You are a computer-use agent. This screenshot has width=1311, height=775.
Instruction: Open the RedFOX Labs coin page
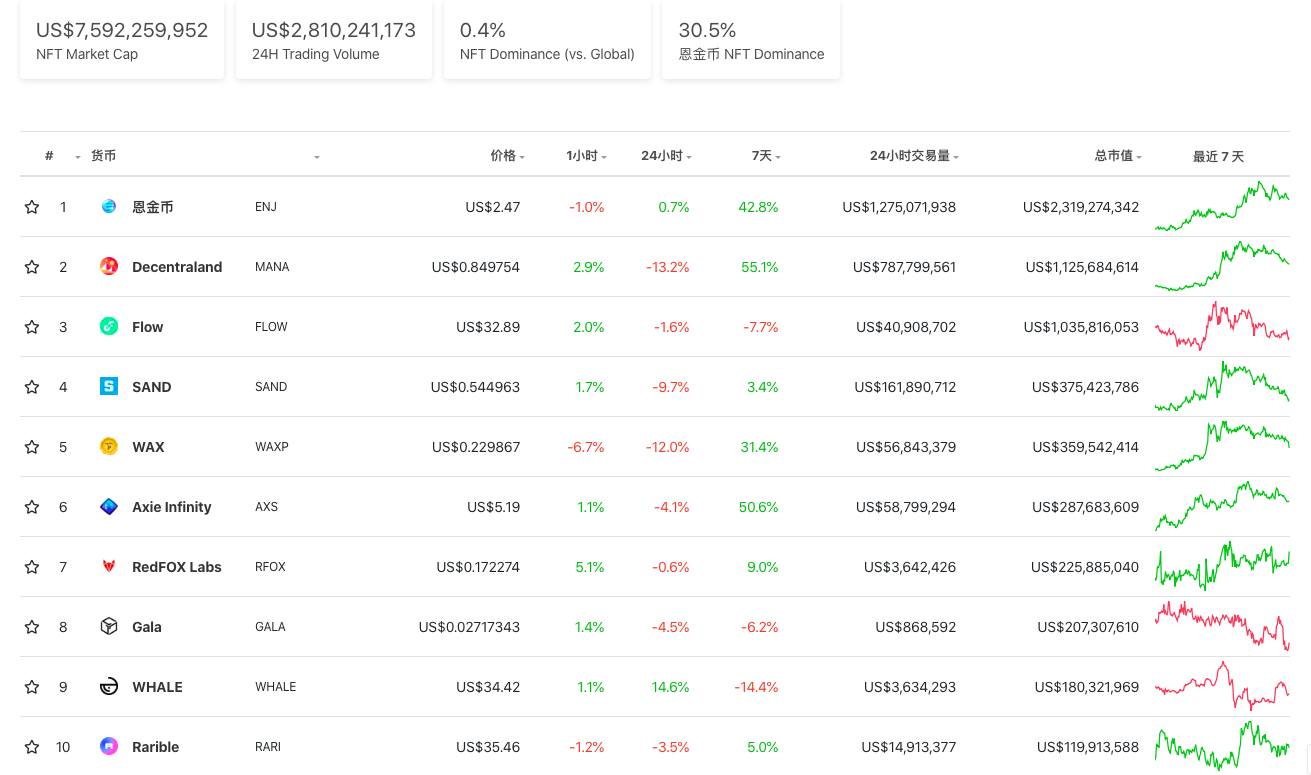pos(177,567)
